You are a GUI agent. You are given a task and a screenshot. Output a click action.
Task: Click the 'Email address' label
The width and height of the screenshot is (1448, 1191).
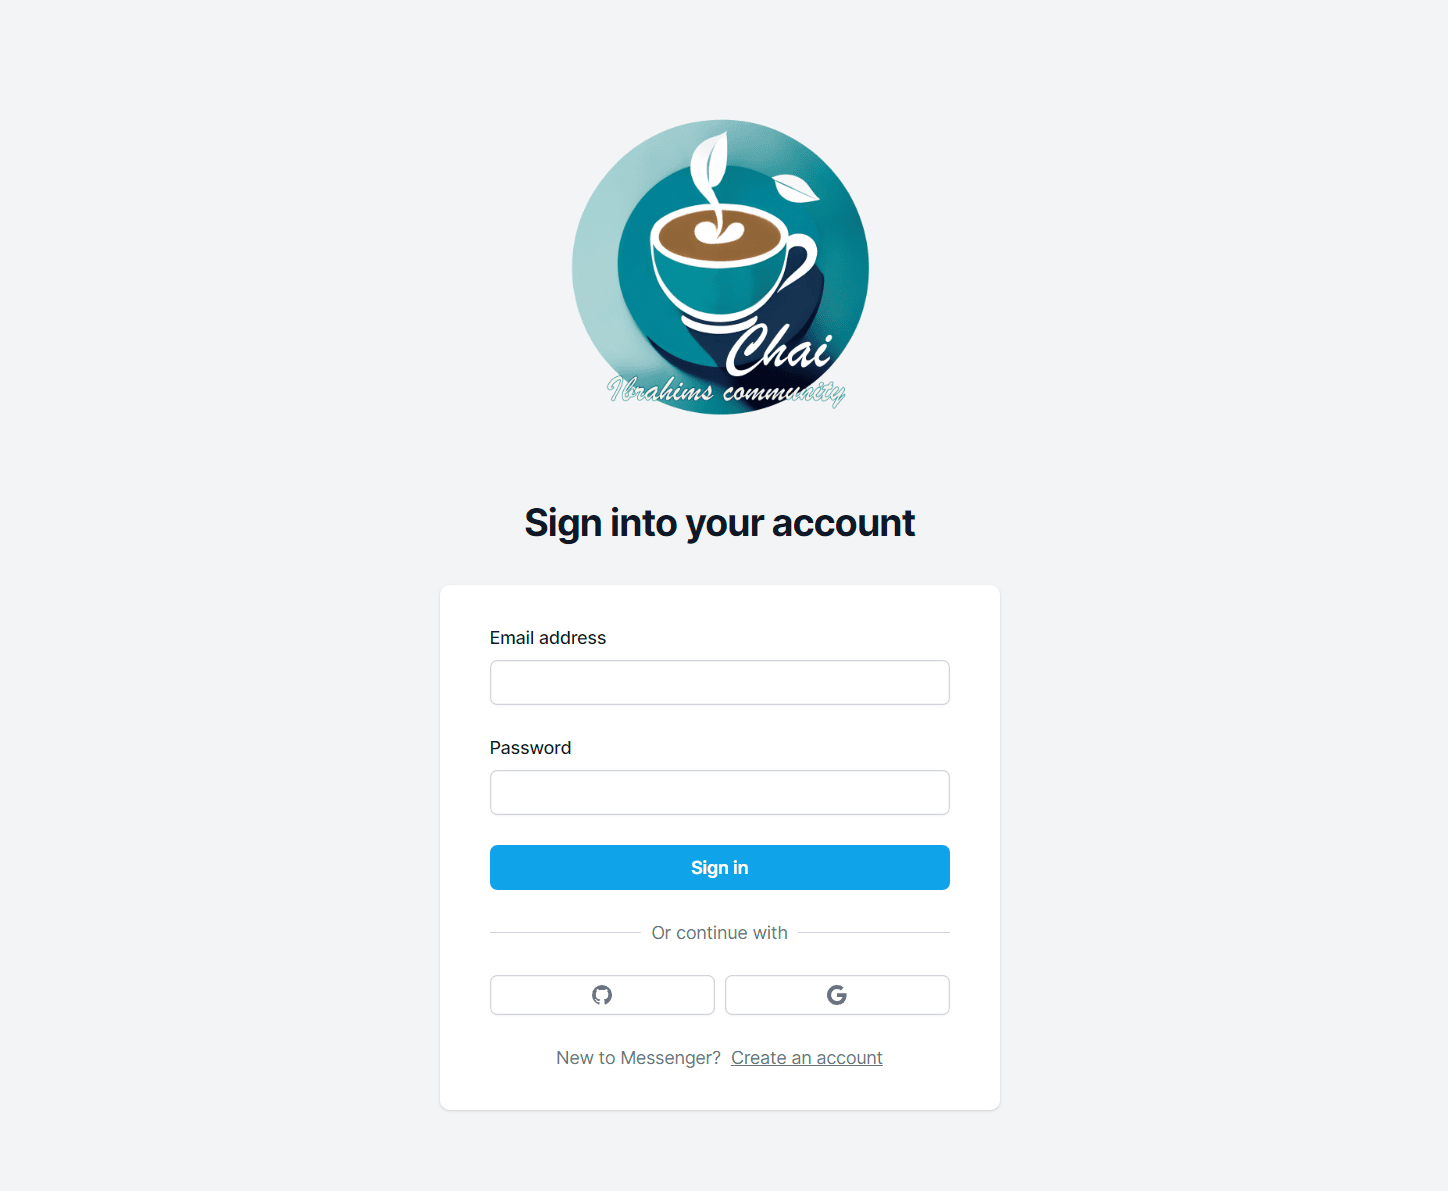(x=548, y=638)
